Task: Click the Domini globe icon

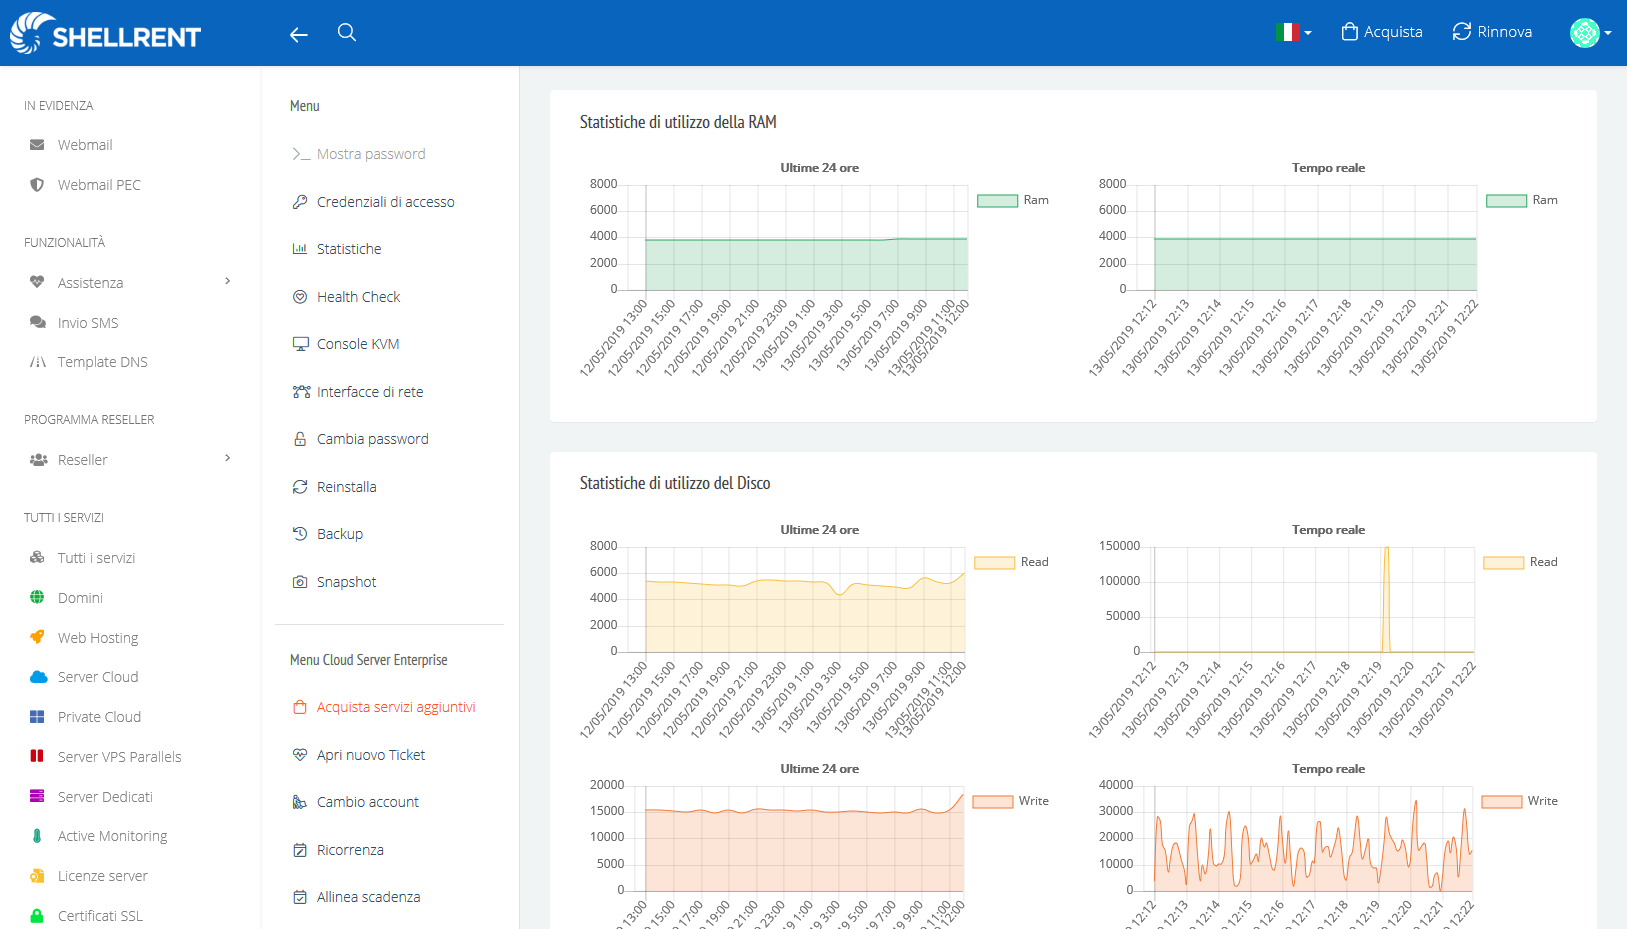Action: (x=37, y=597)
